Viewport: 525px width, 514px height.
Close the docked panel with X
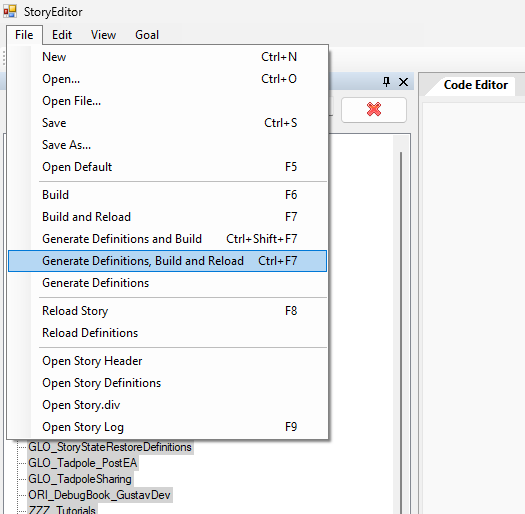[403, 82]
